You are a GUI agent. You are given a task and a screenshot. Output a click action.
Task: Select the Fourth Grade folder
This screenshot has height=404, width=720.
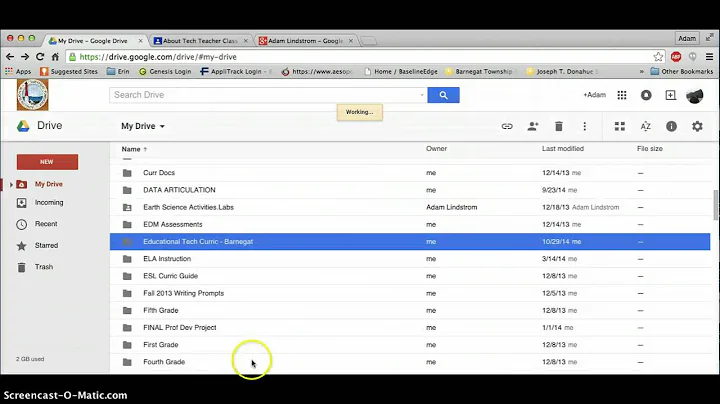pos(410,362)
